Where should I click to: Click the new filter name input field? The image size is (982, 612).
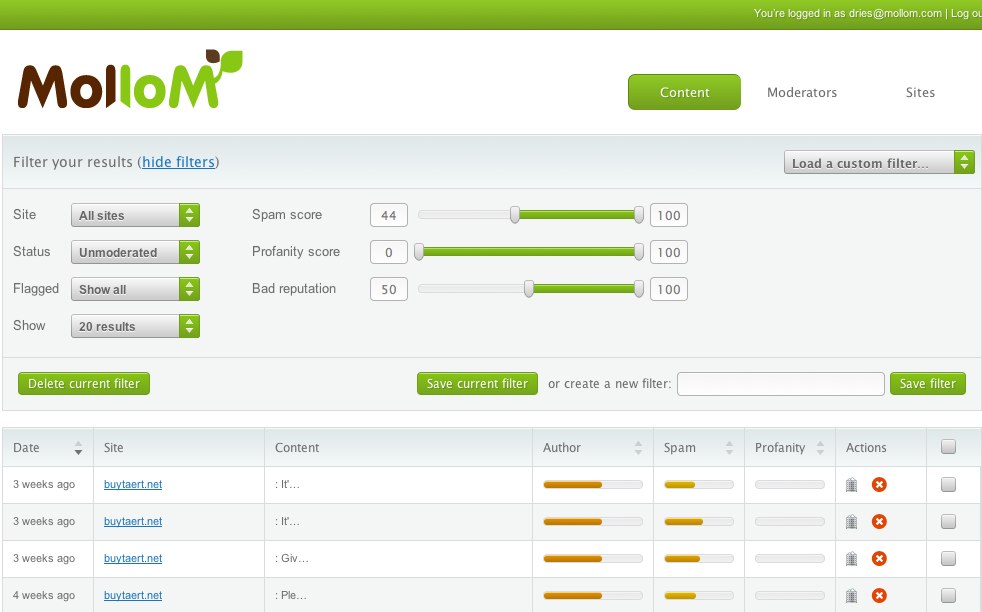pos(780,383)
